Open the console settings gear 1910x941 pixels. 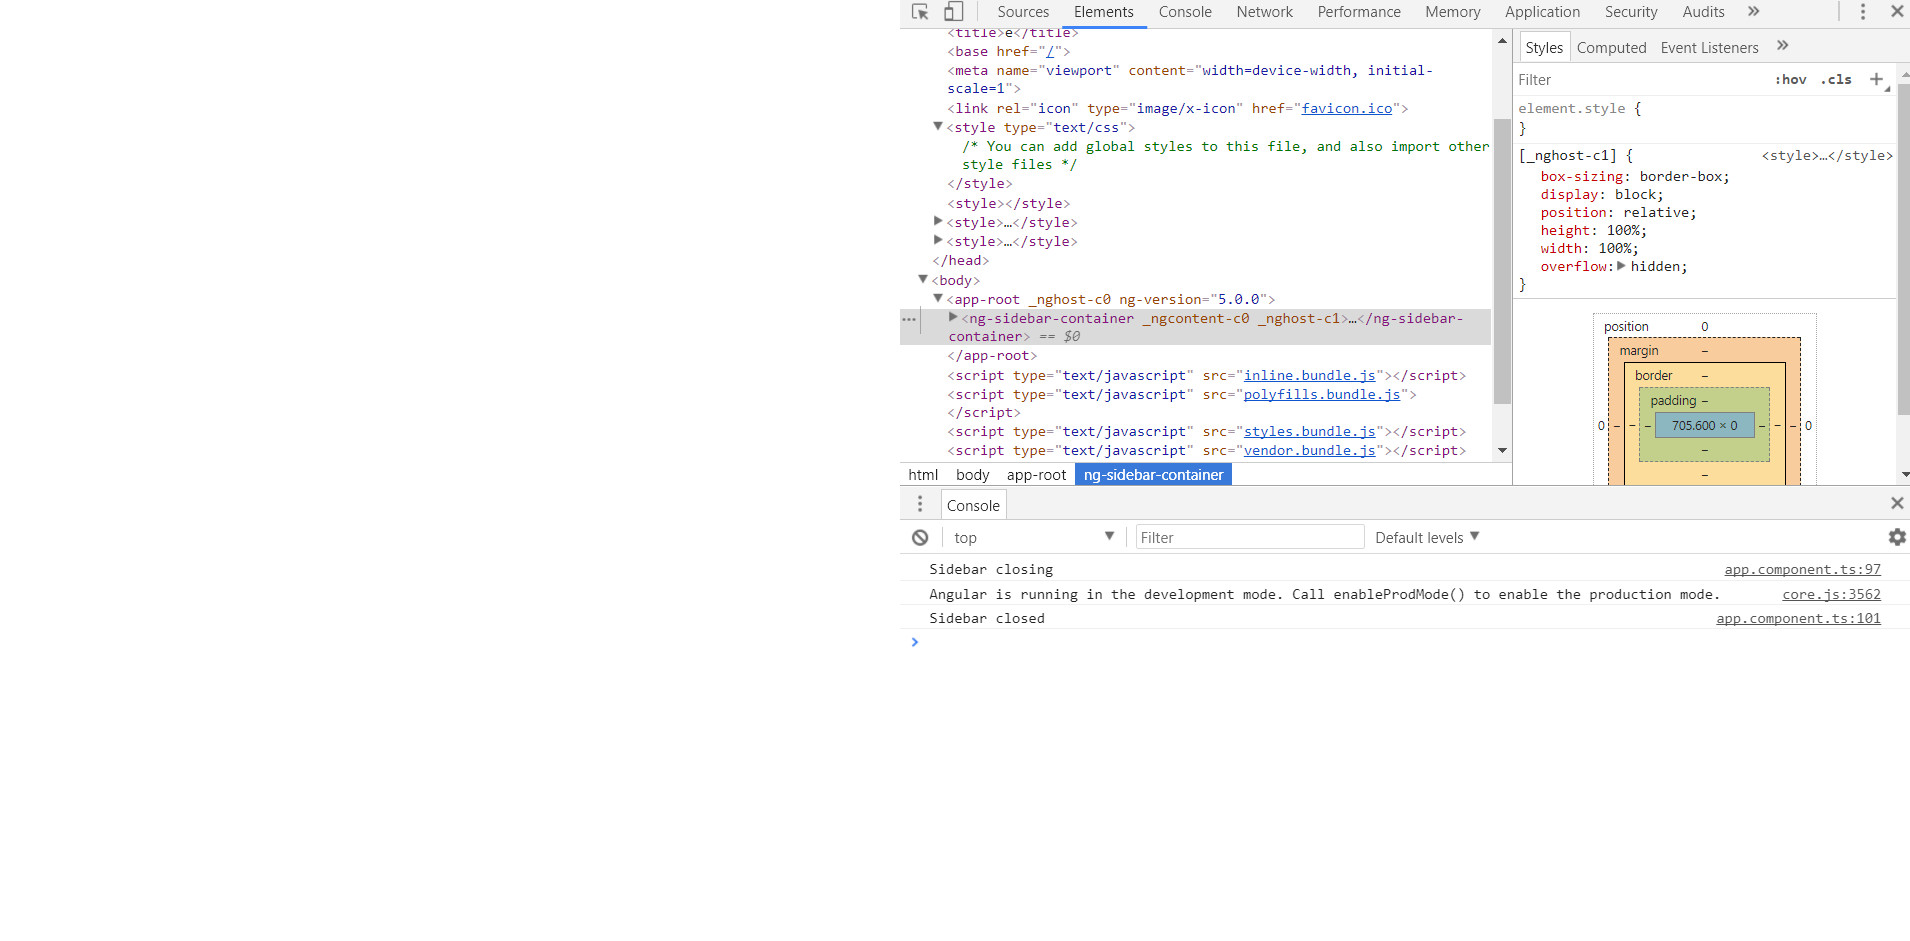click(1897, 537)
